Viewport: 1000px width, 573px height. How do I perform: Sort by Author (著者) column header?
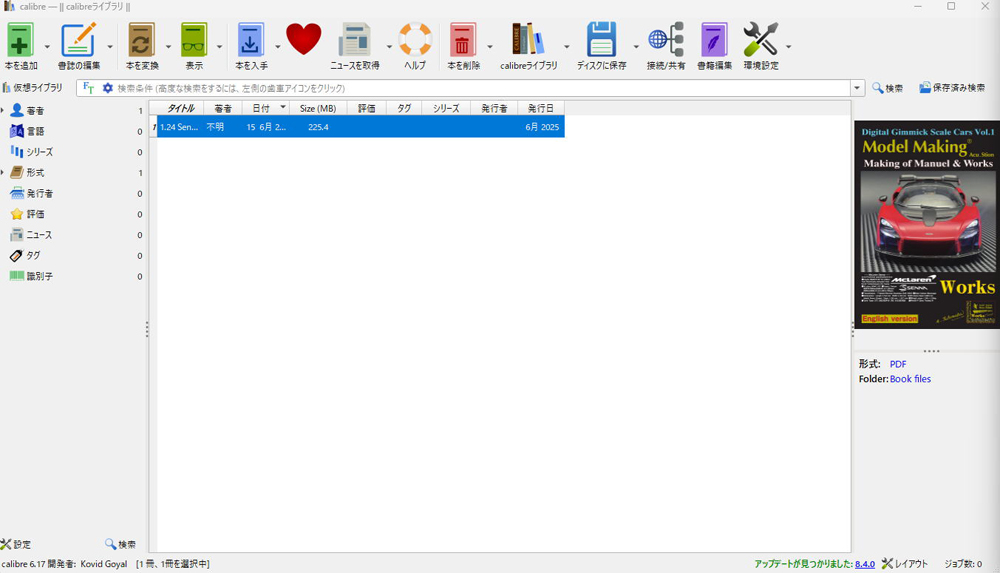(x=223, y=108)
